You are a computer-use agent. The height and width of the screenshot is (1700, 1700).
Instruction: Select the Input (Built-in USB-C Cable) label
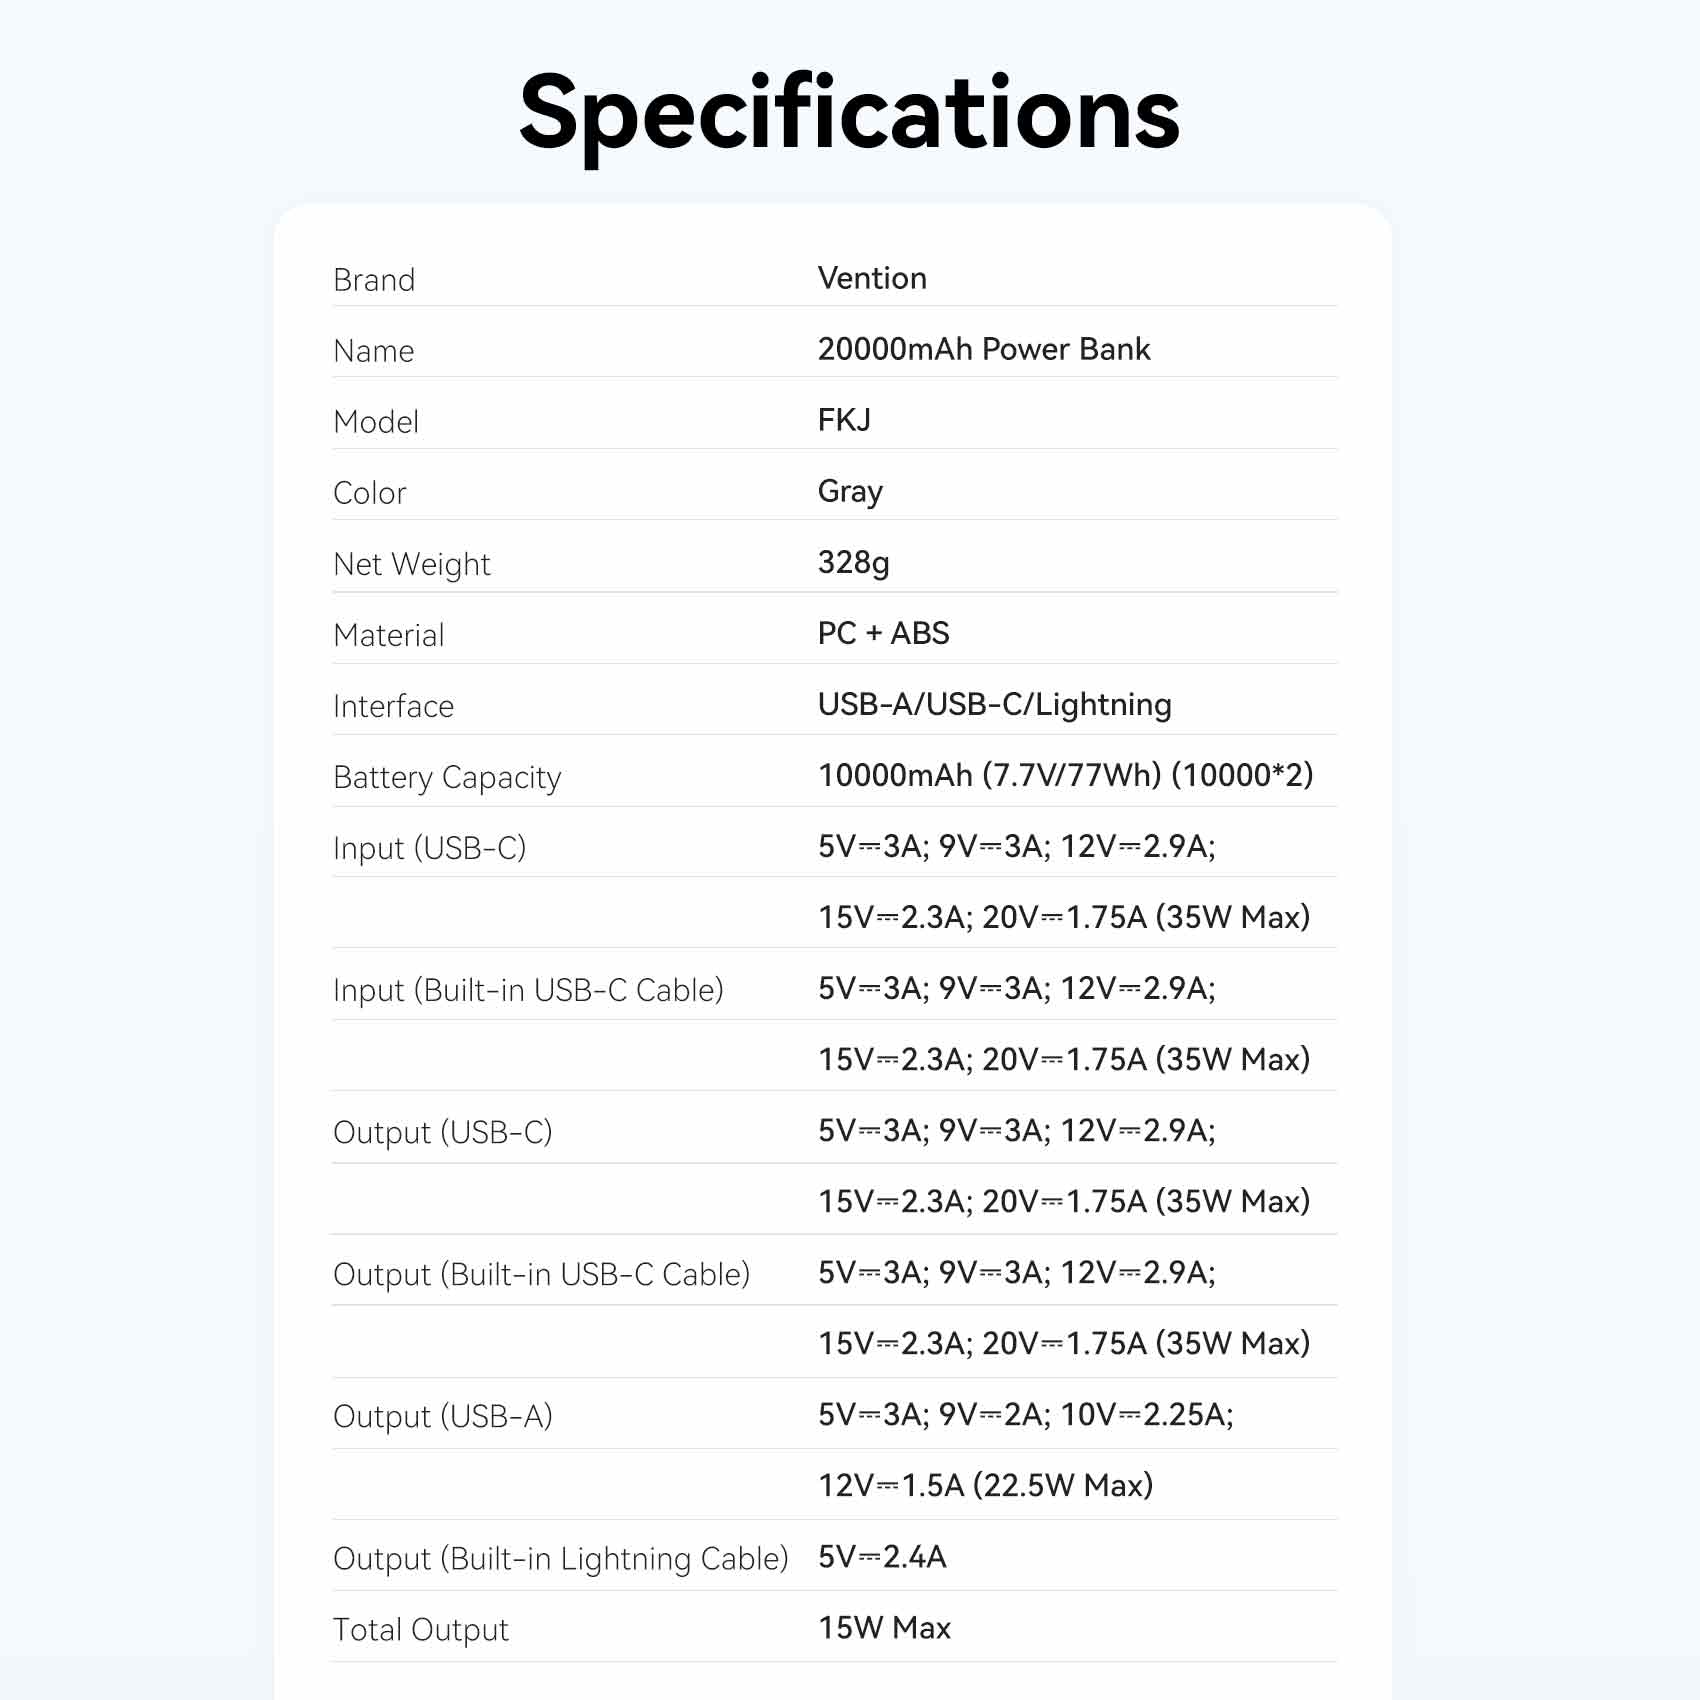[x=528, y=990]
